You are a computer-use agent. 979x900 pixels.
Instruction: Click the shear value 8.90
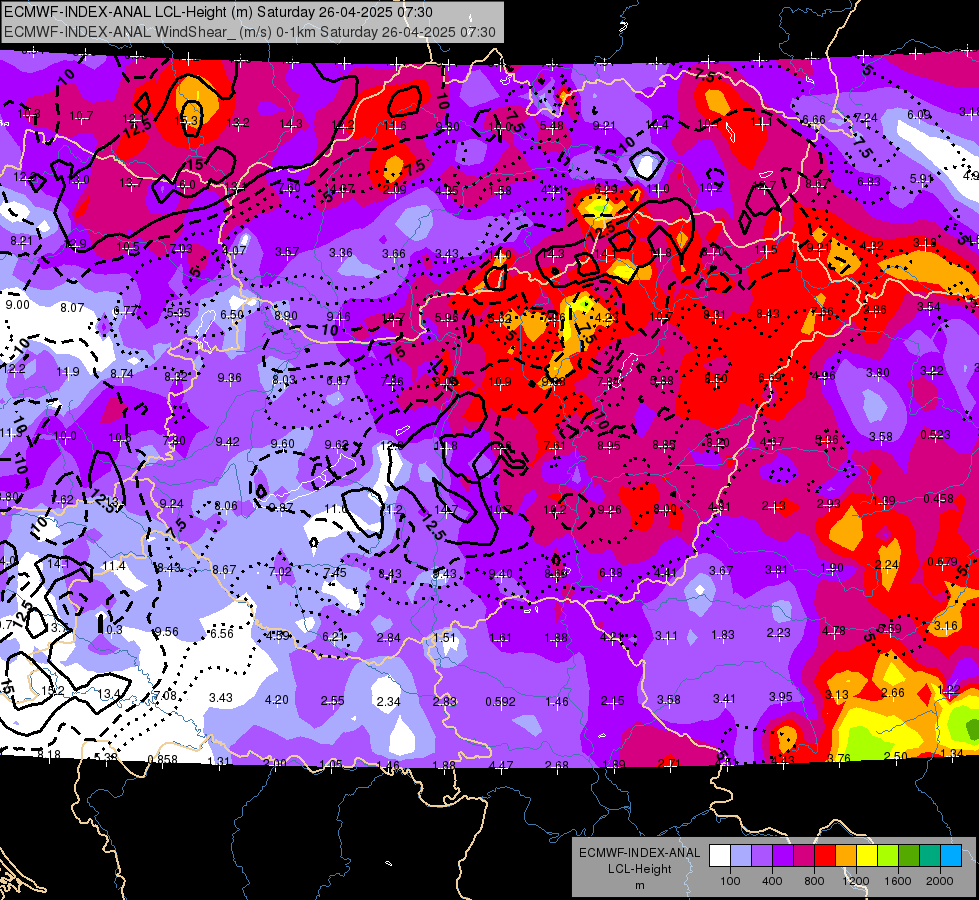(x=285, y=315)
